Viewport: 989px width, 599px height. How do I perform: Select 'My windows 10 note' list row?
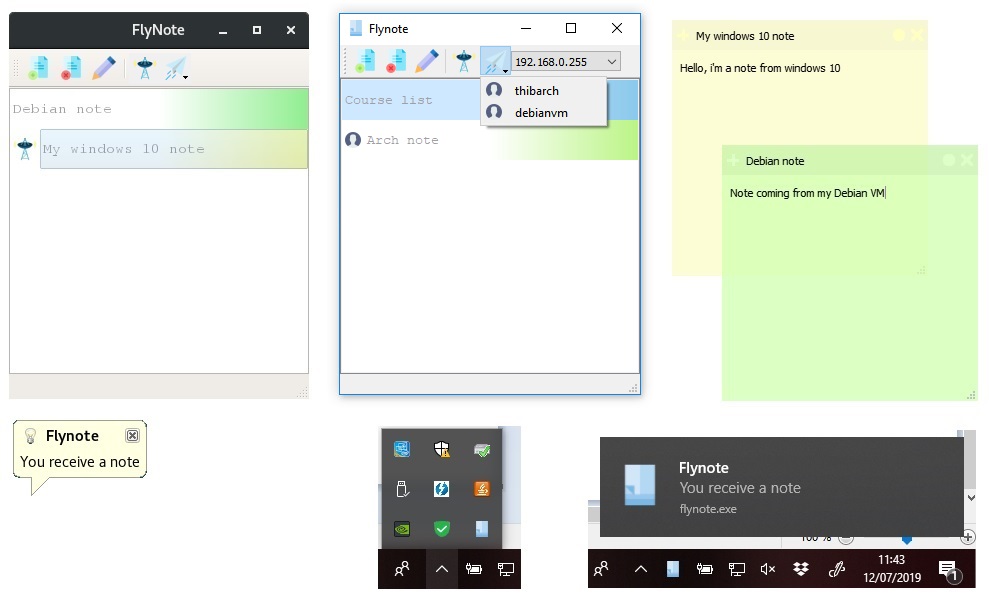pos(174,149)
